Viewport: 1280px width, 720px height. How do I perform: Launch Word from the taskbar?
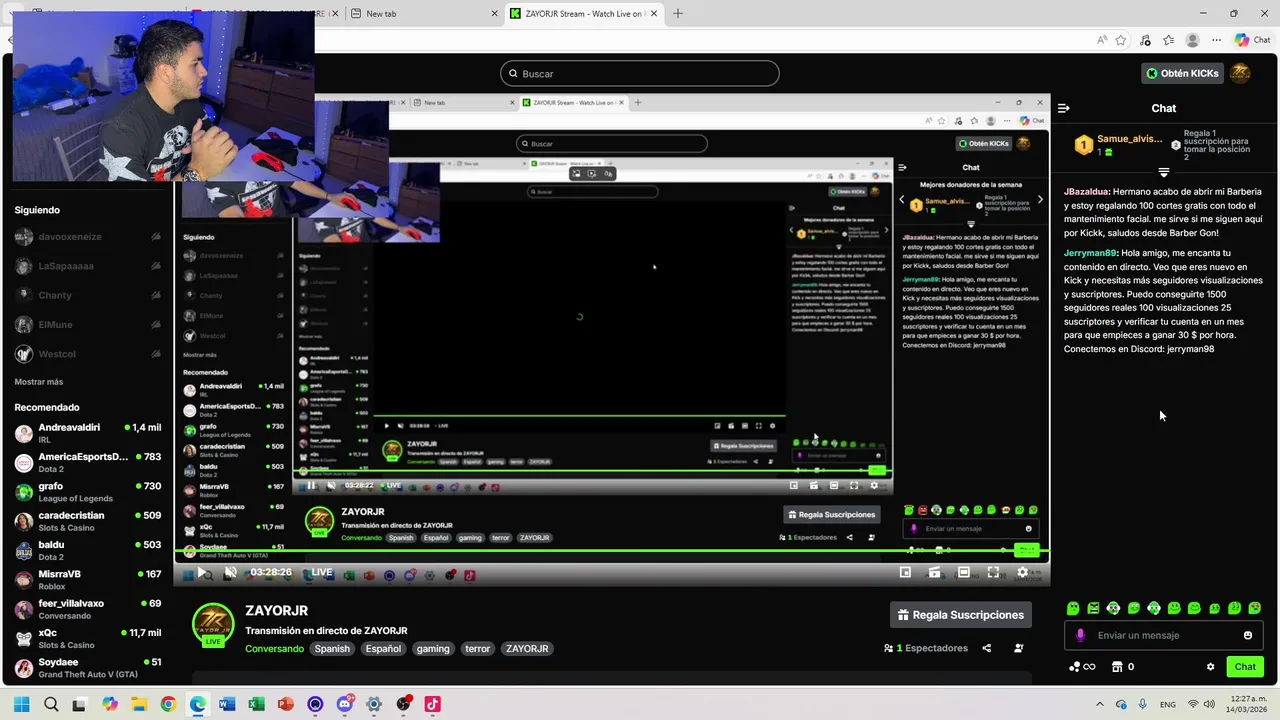coord(226,704)
